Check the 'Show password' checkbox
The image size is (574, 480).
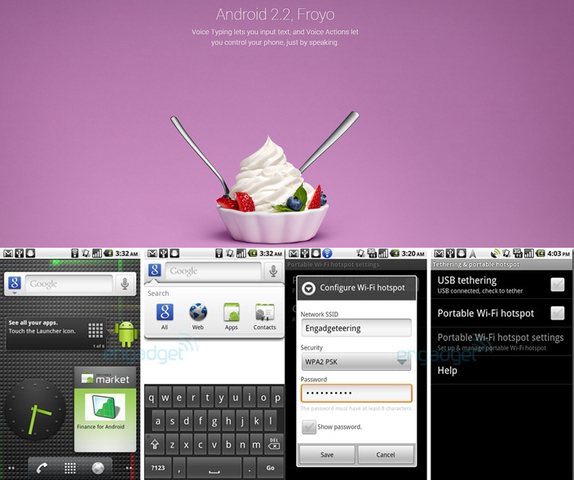click(309, 427)
